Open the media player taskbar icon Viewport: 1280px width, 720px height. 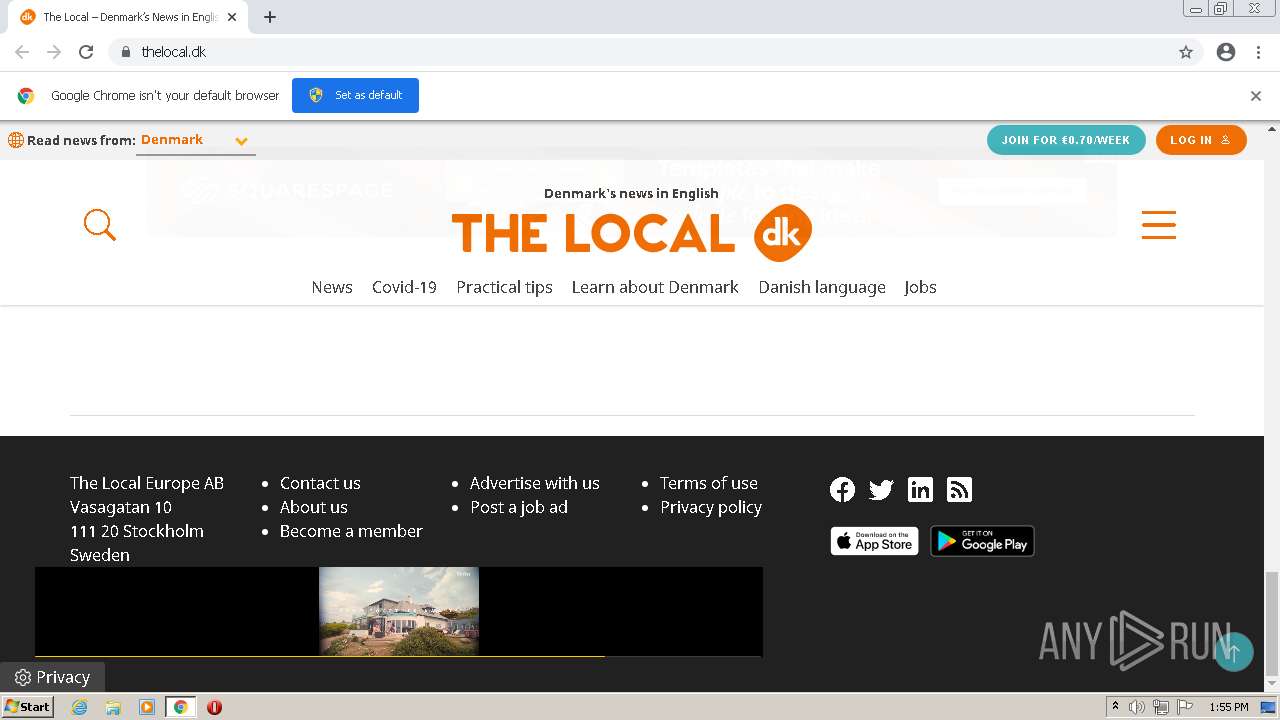tap(147, 707)
